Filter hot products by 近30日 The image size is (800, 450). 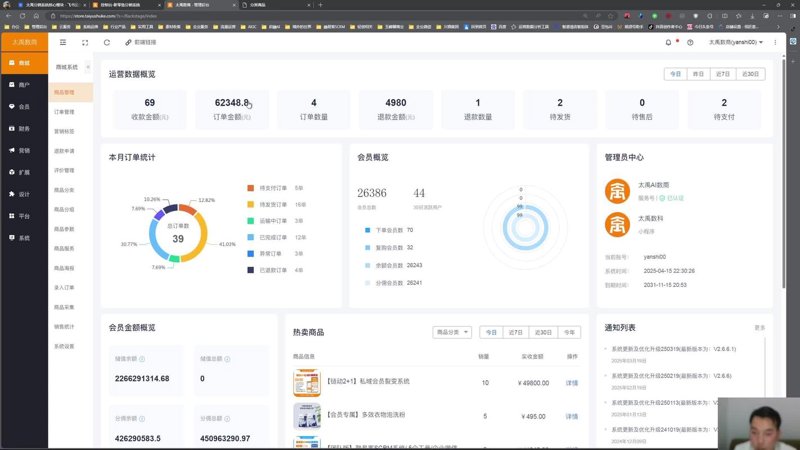tap(543, 332)
